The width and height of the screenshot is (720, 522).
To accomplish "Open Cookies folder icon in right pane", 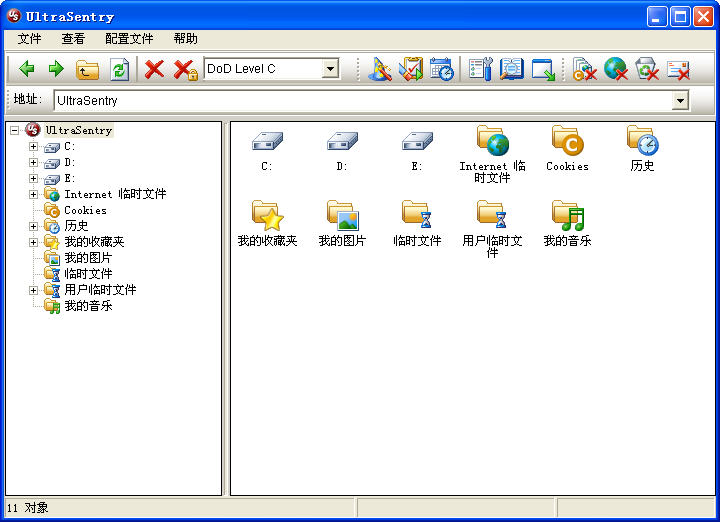I will tap(567, 140).
